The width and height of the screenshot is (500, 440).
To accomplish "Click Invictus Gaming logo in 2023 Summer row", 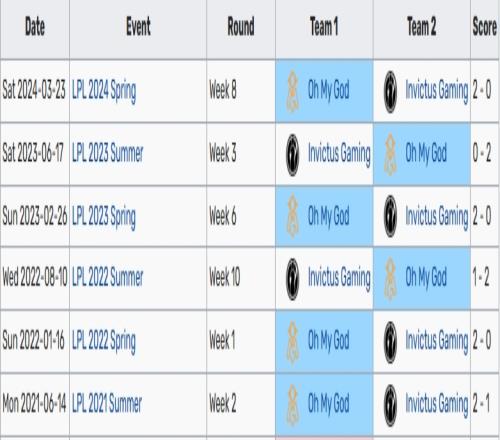I will tap(293, 155).
